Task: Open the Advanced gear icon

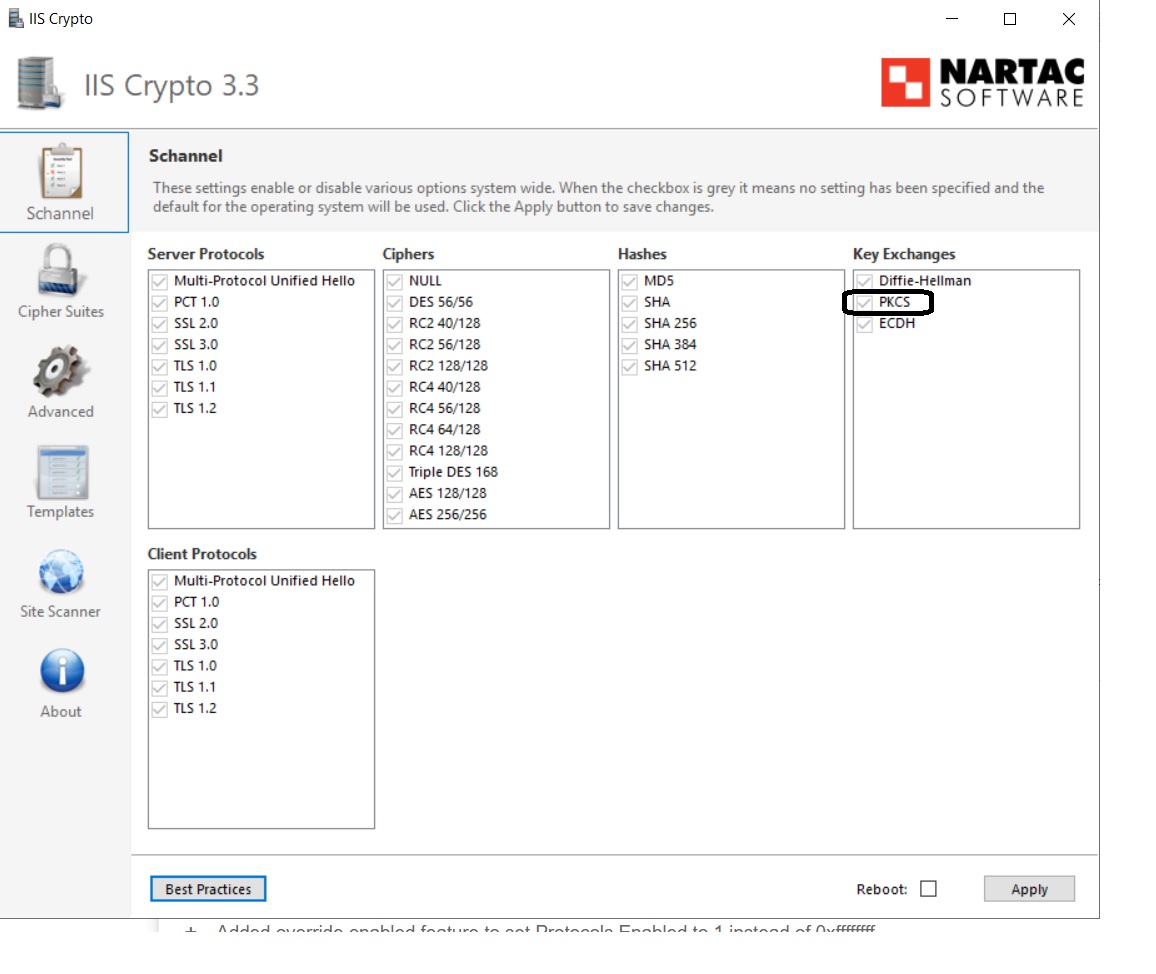Action: pos(60,370)
